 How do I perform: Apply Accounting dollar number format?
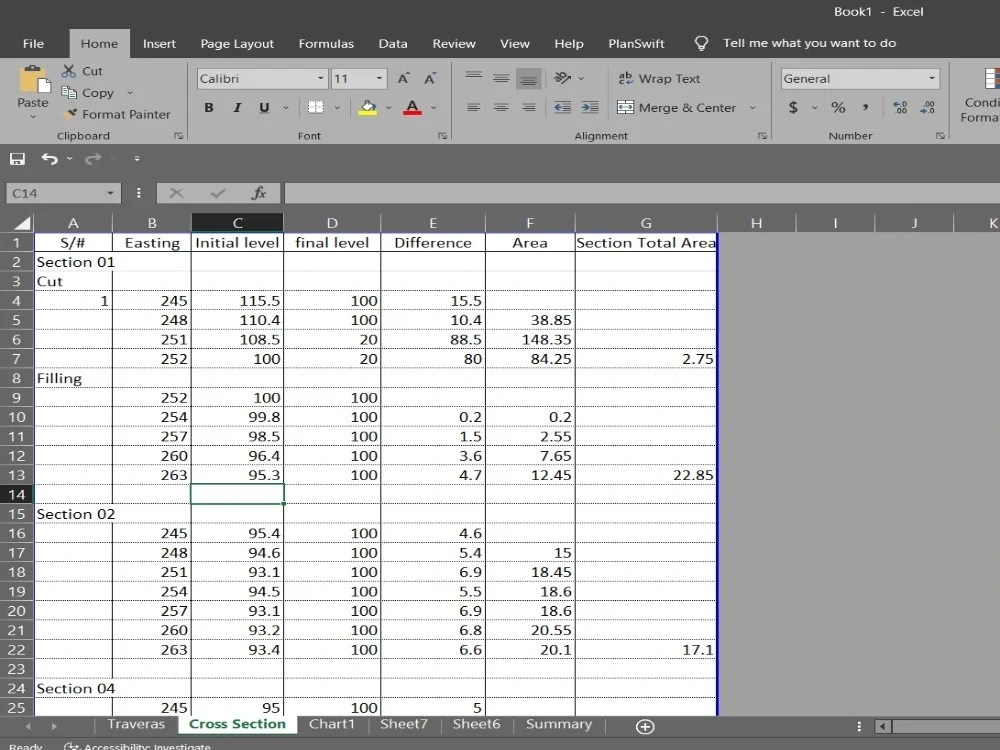[x=793, y=107]
